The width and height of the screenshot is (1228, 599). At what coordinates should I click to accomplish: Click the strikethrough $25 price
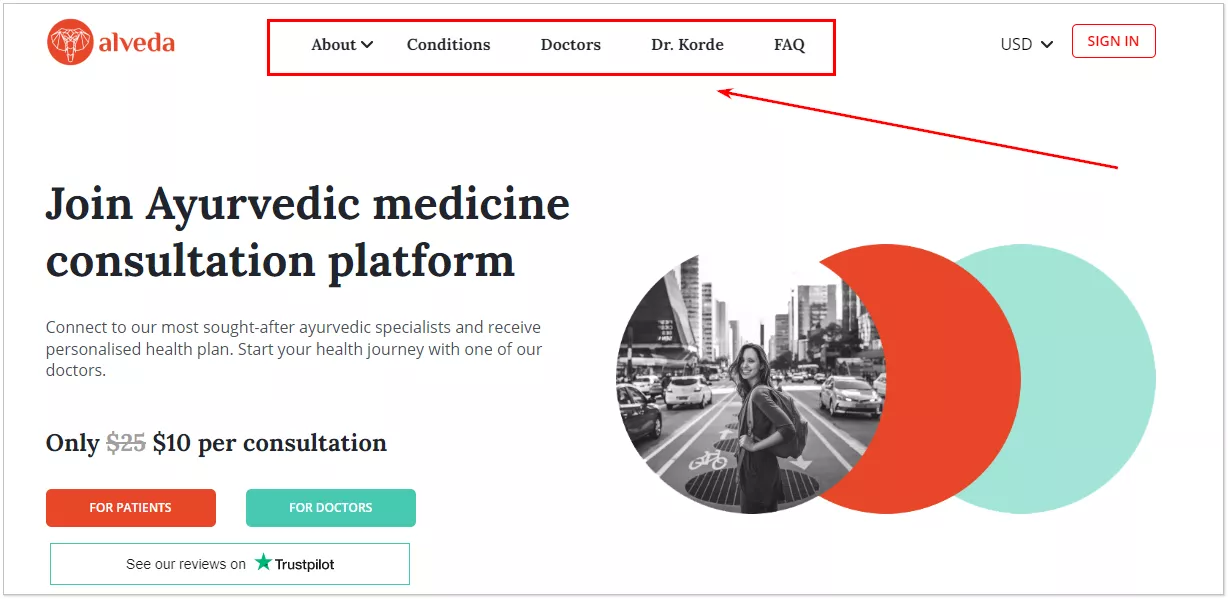click(126, 443)
